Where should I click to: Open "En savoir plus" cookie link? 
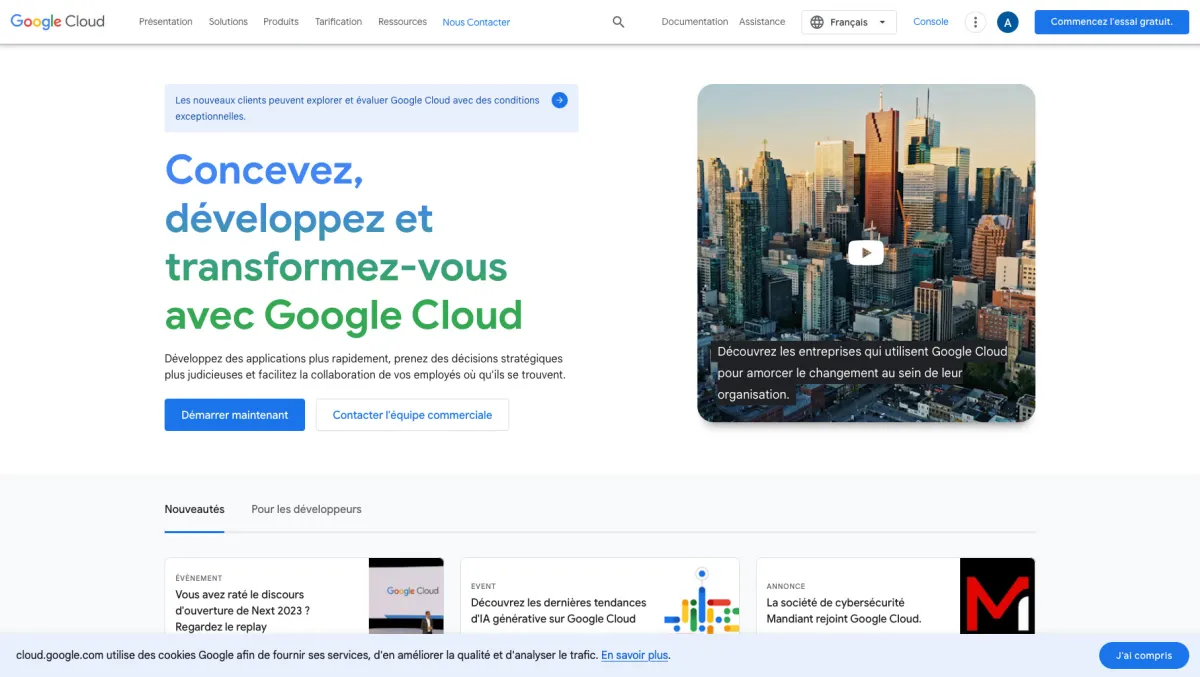[634, 656]
